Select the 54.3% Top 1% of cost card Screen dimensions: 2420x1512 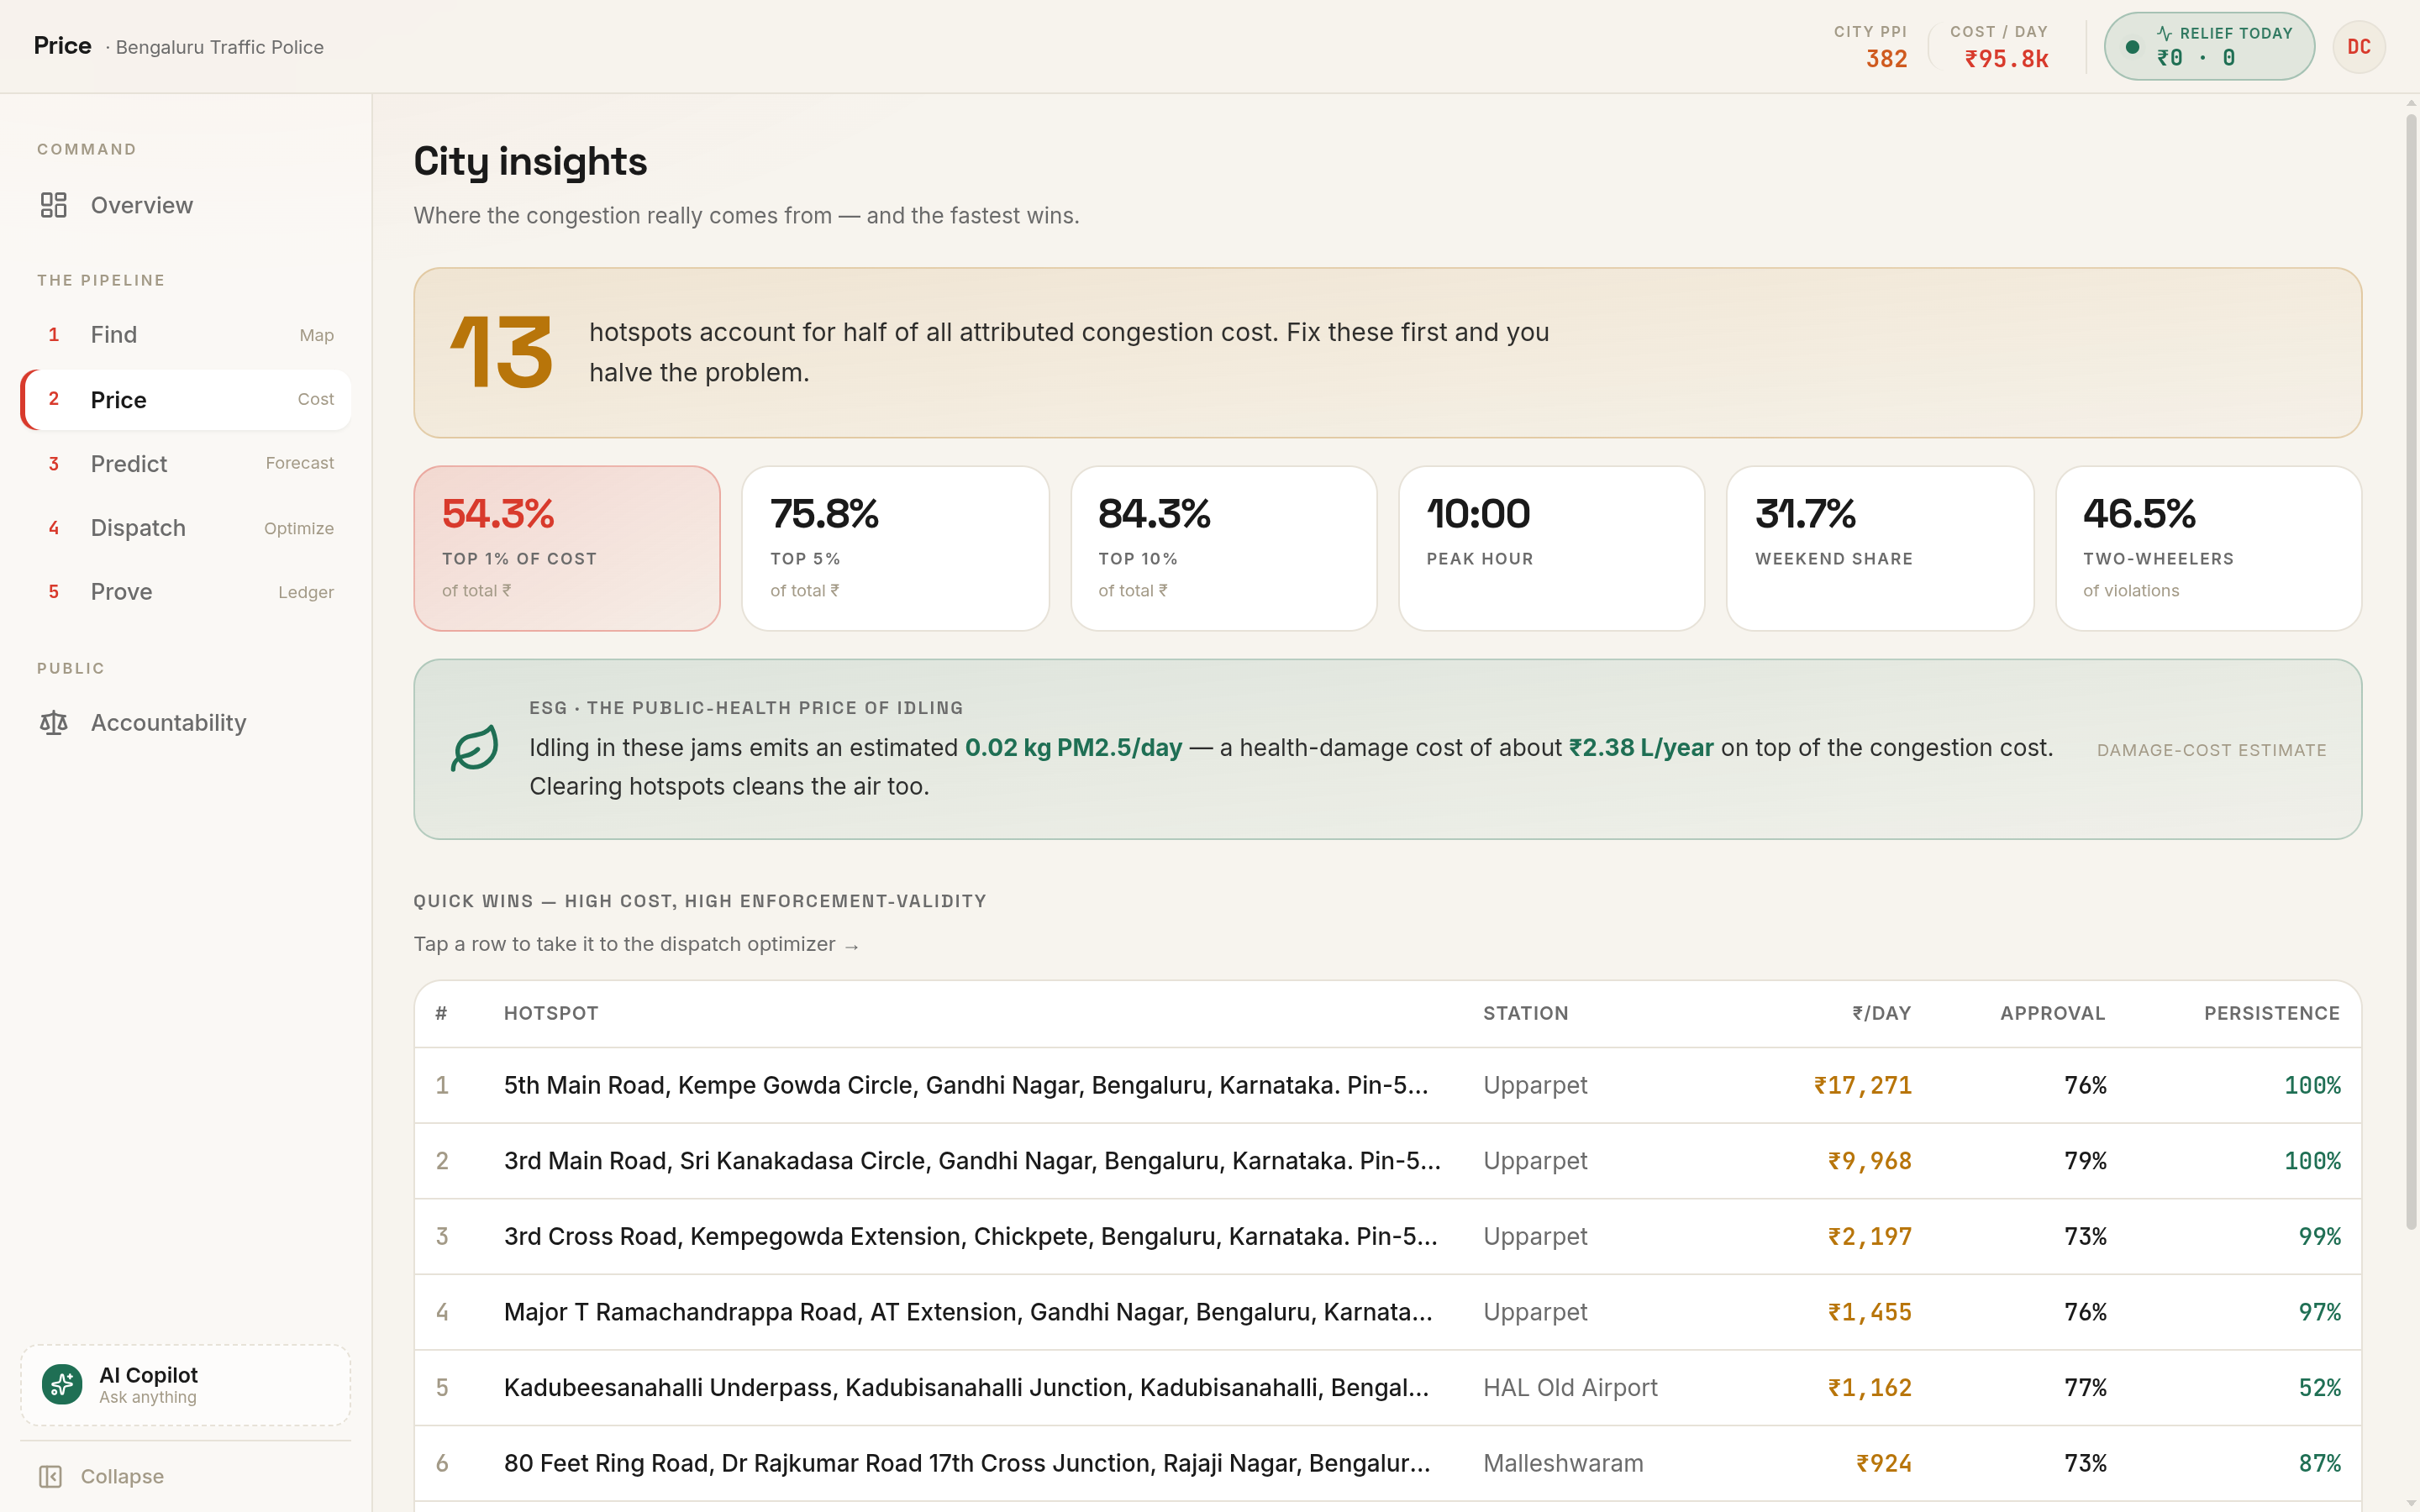tap(567, 548)
